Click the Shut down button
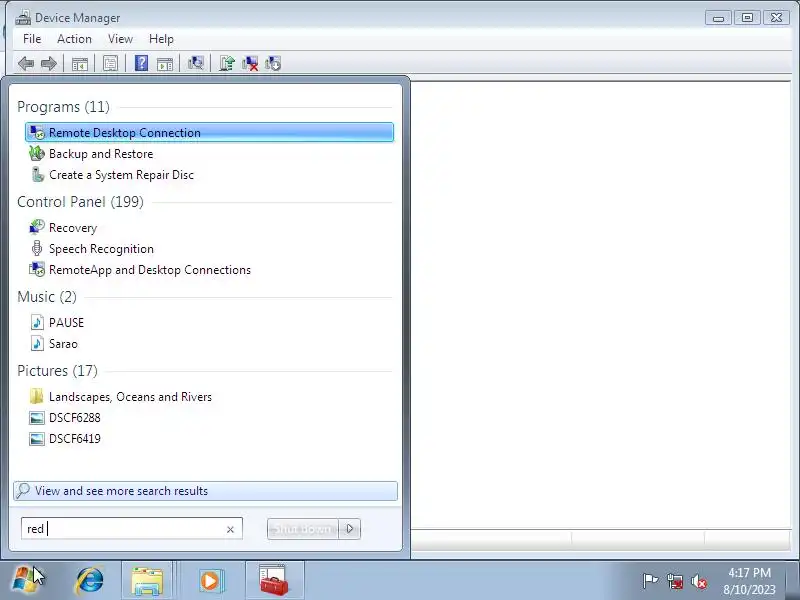Image resolution: width=800 pixels, height=600 pixels. [303, 529]
